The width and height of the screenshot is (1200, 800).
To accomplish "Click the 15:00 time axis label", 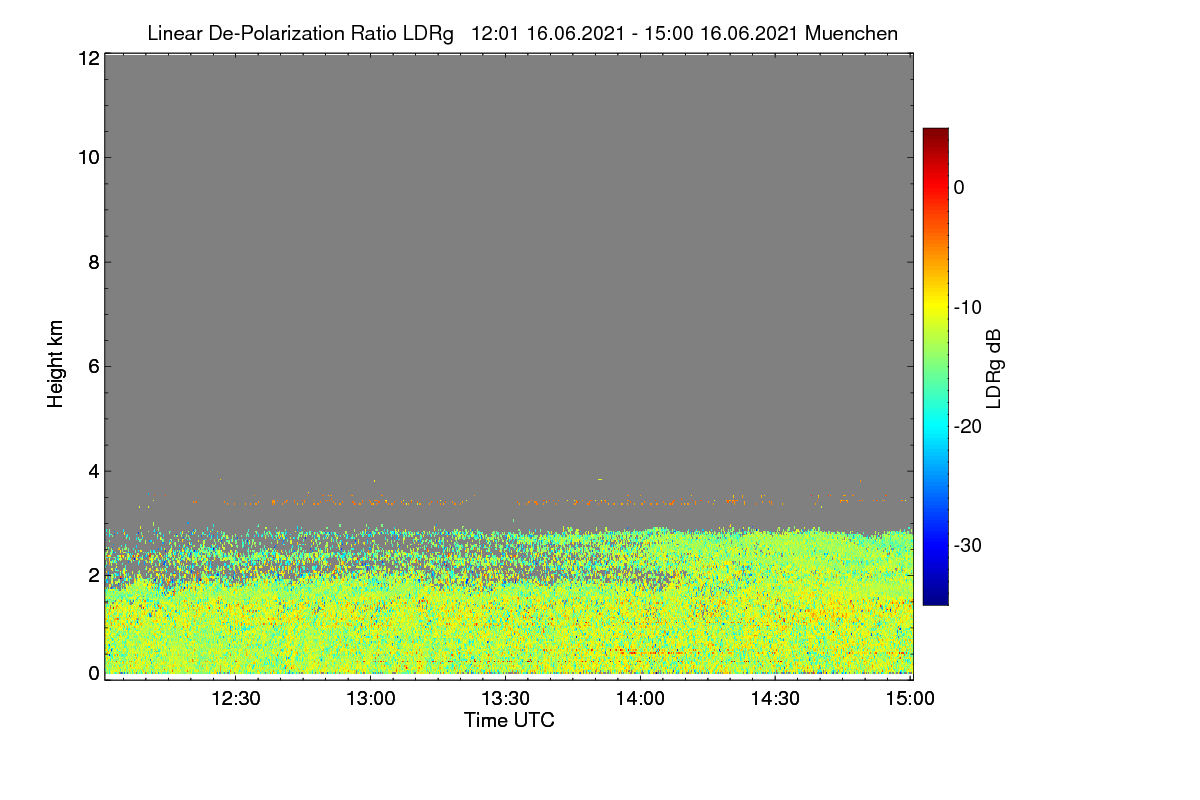I will 910,699.
